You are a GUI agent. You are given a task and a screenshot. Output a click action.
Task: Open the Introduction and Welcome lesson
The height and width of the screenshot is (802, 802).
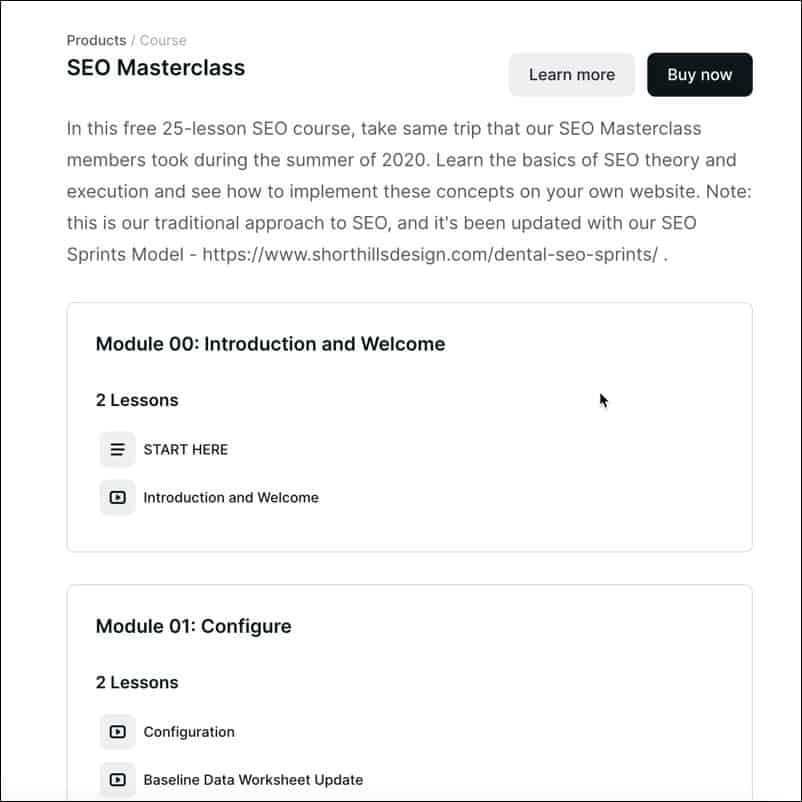[231, 498]
